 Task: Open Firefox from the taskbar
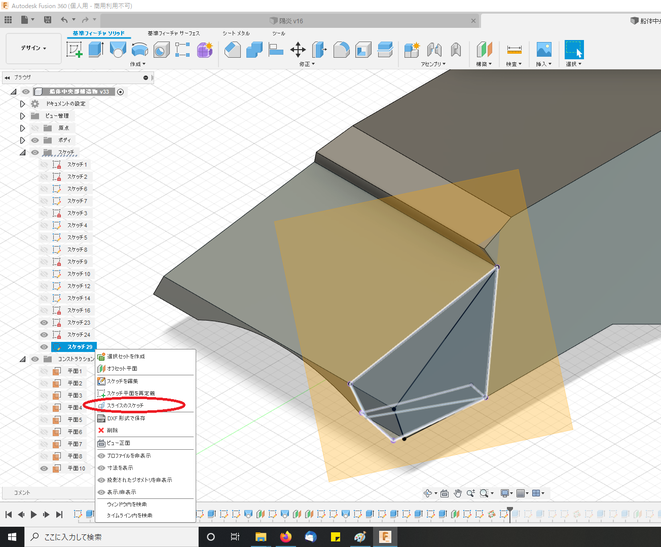(x=285, y=537)
